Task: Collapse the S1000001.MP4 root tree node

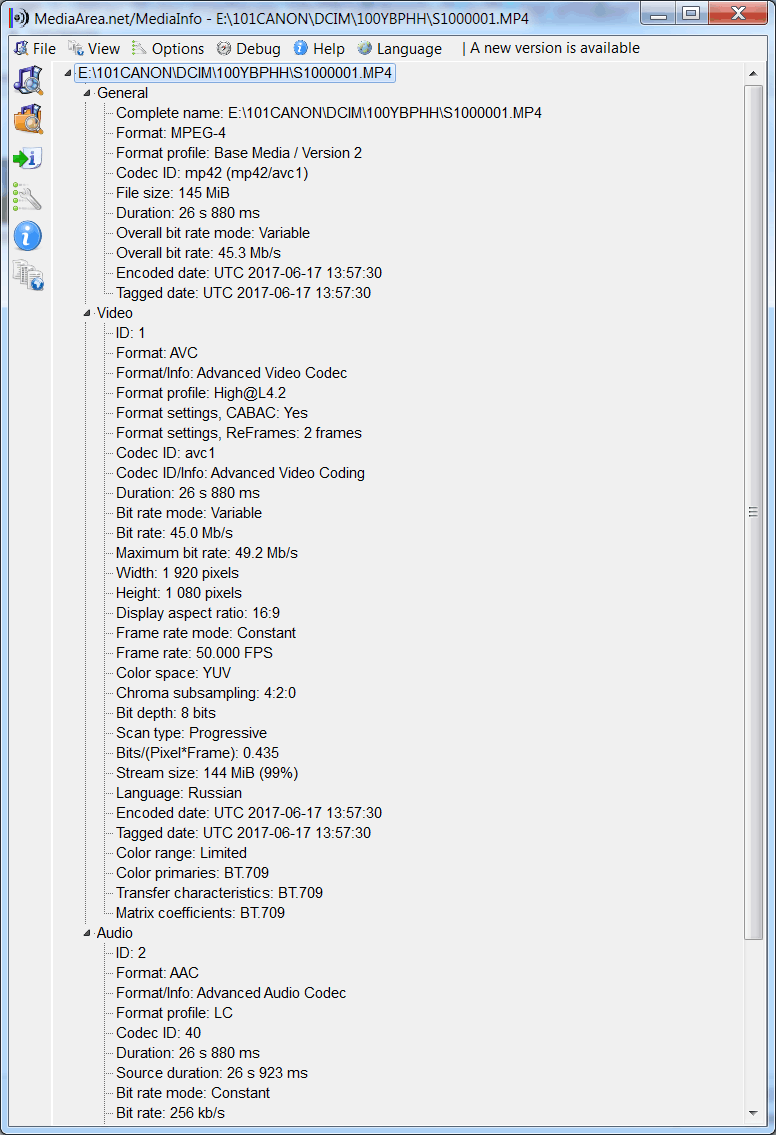Action: [67, 73]
